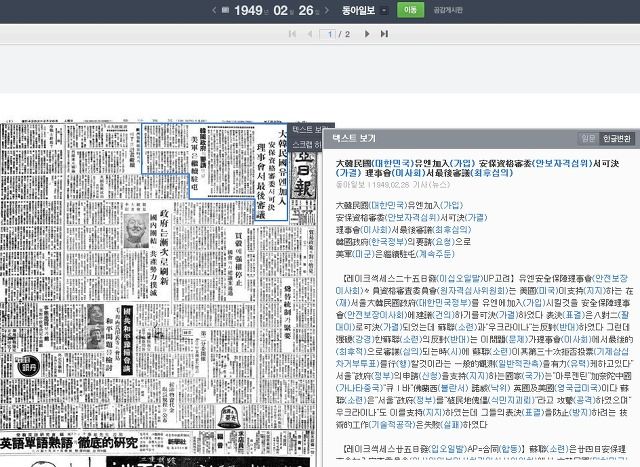Click the portrait photo of the smiling man
This screenshot has height=467, width=640.
tap(136, 230)
